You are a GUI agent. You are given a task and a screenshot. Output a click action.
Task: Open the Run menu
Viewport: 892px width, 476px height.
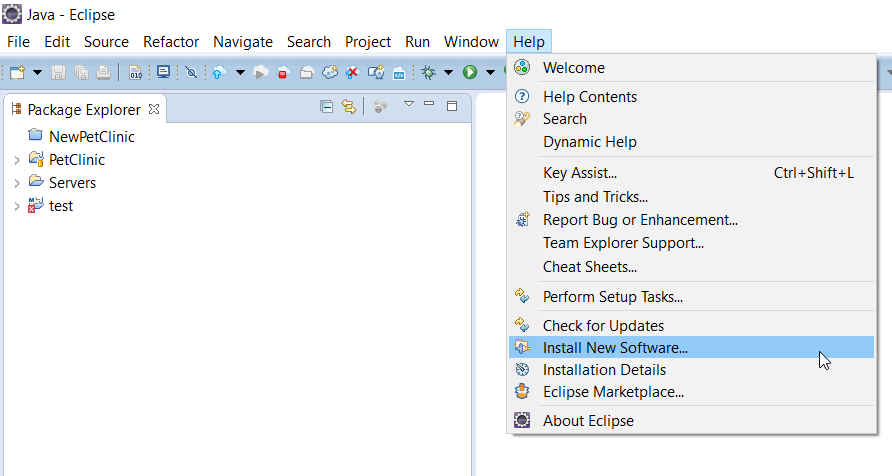[417, 42]
